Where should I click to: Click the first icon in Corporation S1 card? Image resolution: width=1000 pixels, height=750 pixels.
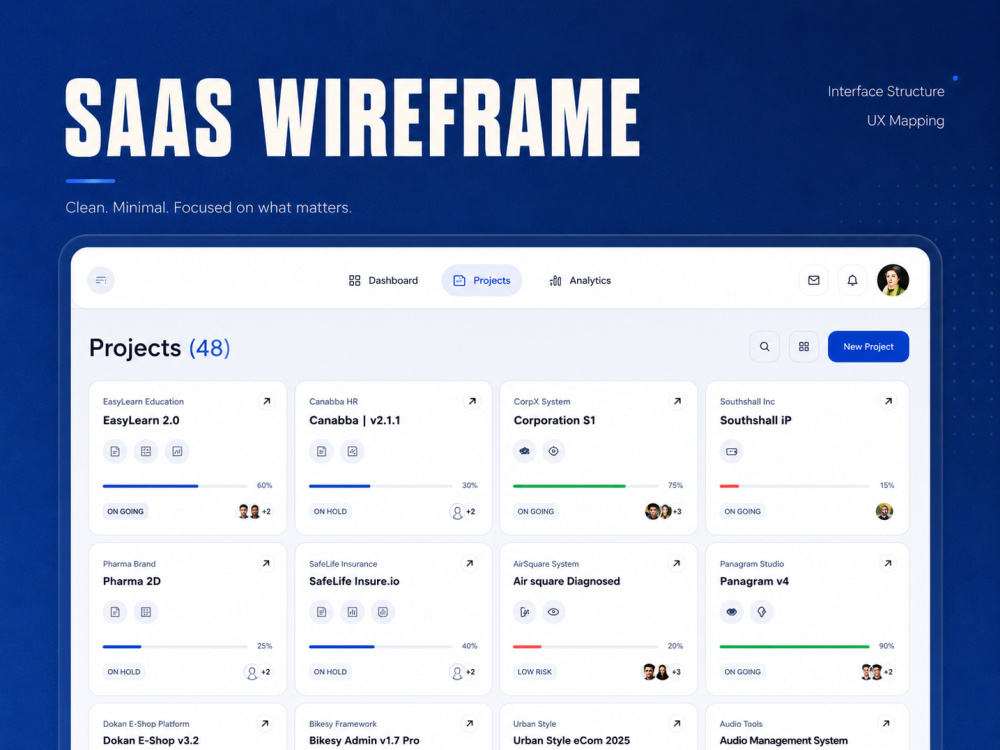point(524,452)
